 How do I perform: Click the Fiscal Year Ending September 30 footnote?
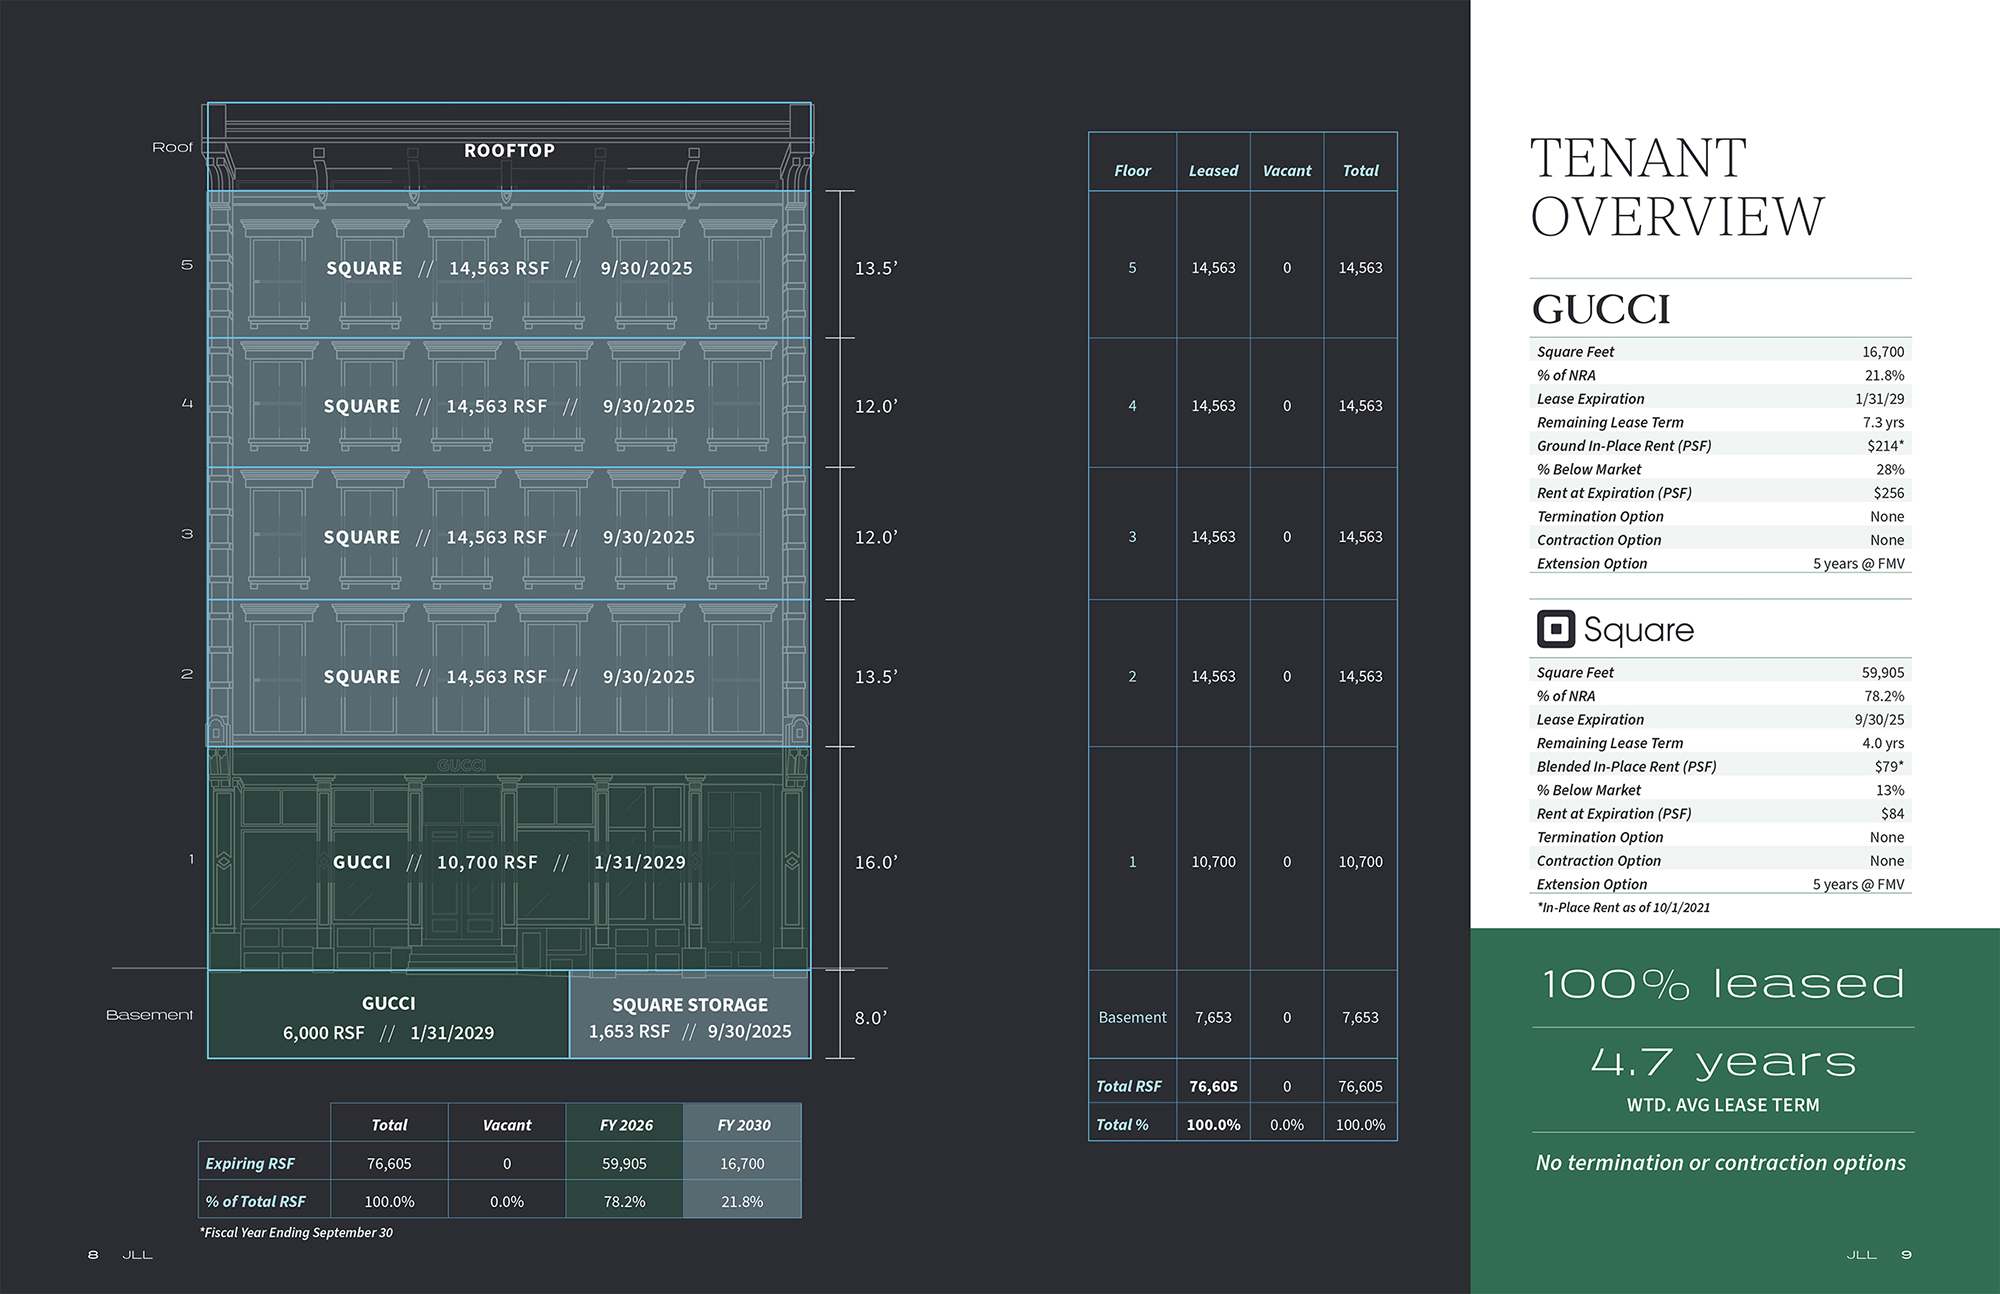click(x=297, y=1232)
